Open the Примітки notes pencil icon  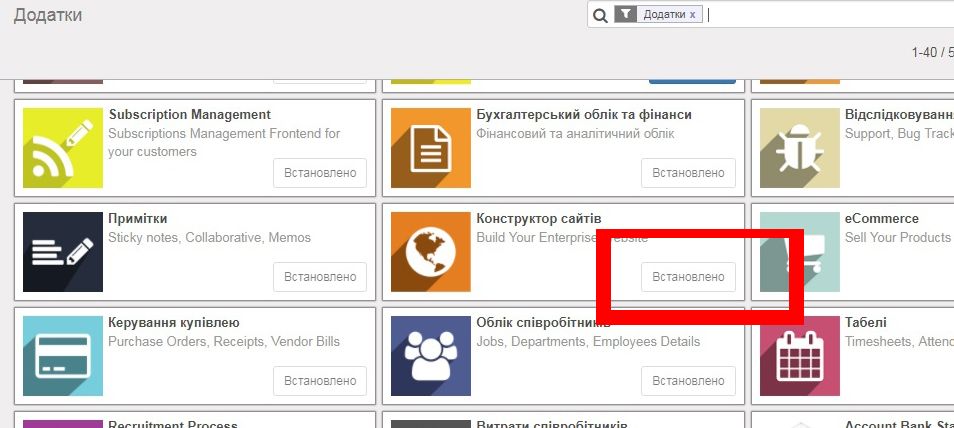(63, 252)
